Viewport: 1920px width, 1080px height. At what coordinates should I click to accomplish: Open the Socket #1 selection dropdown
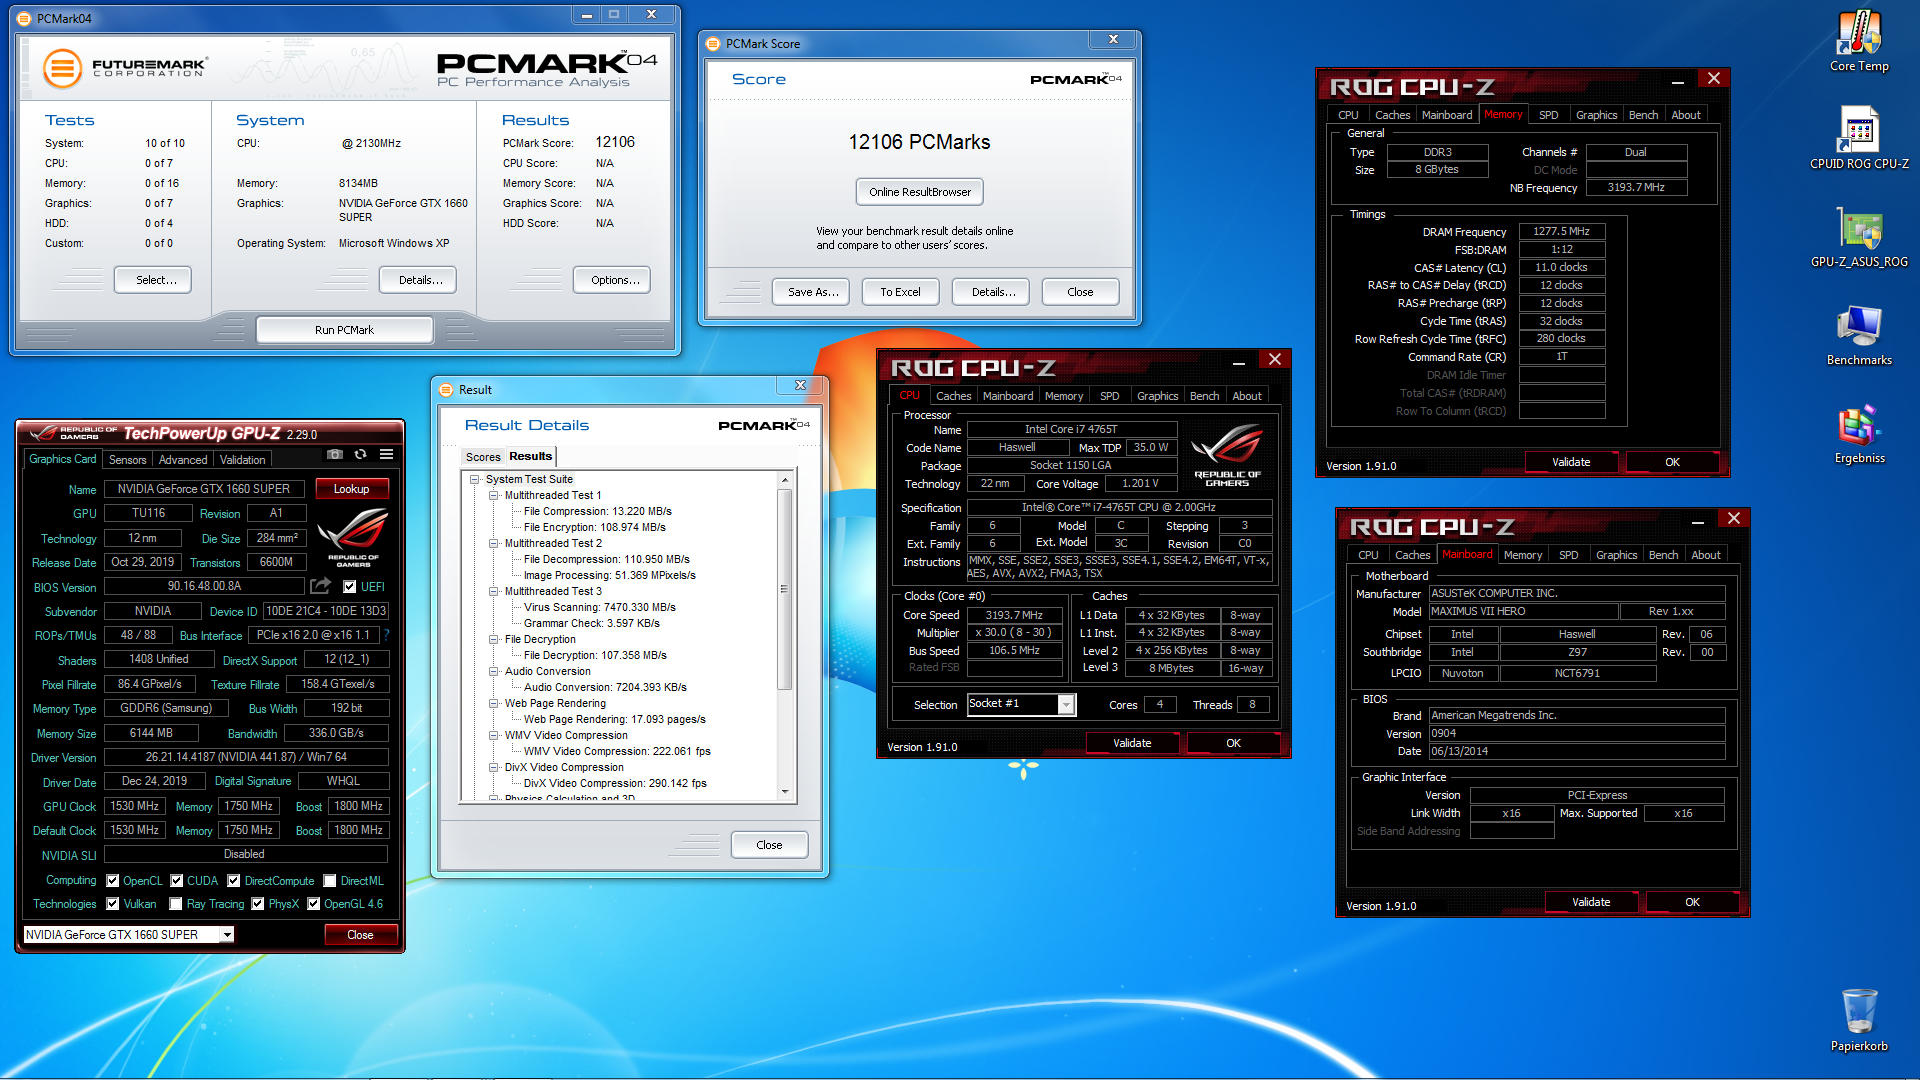[x=1066, y=705]
